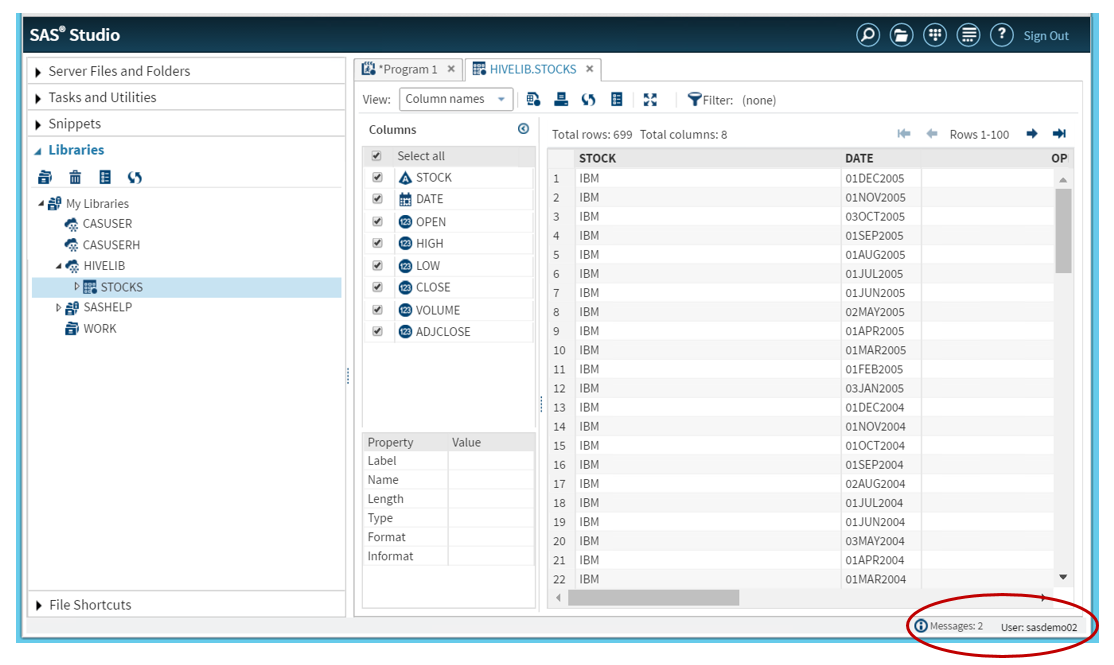This screenshot has width=1114, height=665.
Task: Click the Sign Out link
Action: tap(1046, 36)
